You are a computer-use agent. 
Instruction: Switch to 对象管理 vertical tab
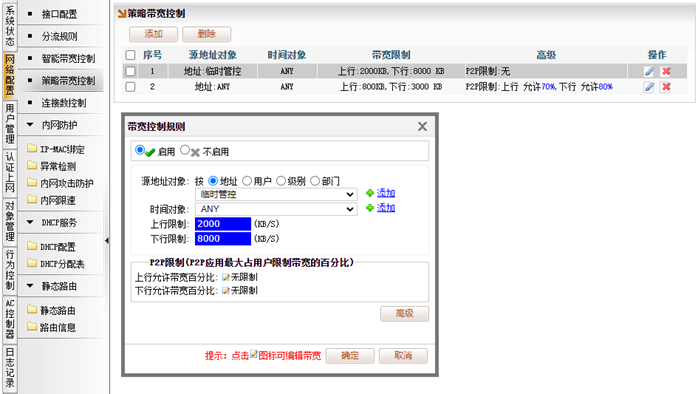coord(10,222)
